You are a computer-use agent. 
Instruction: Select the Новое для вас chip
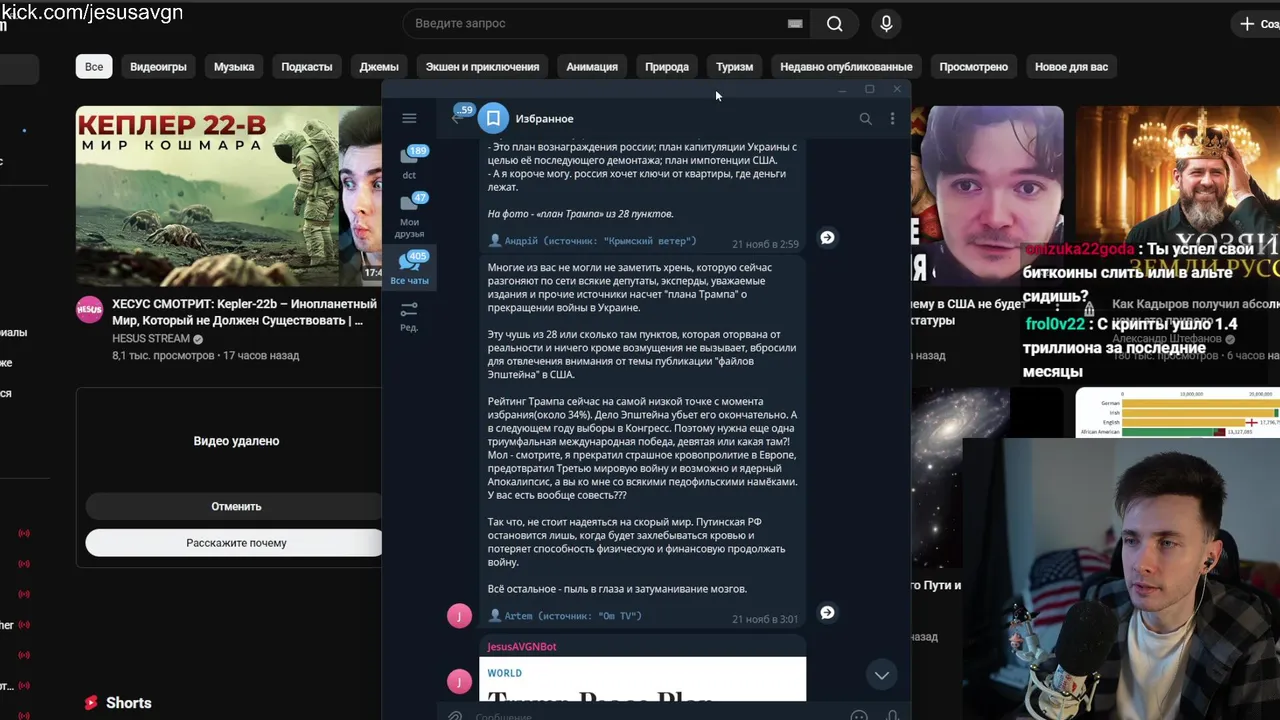pyautogui.click(x=1071, y=67)
